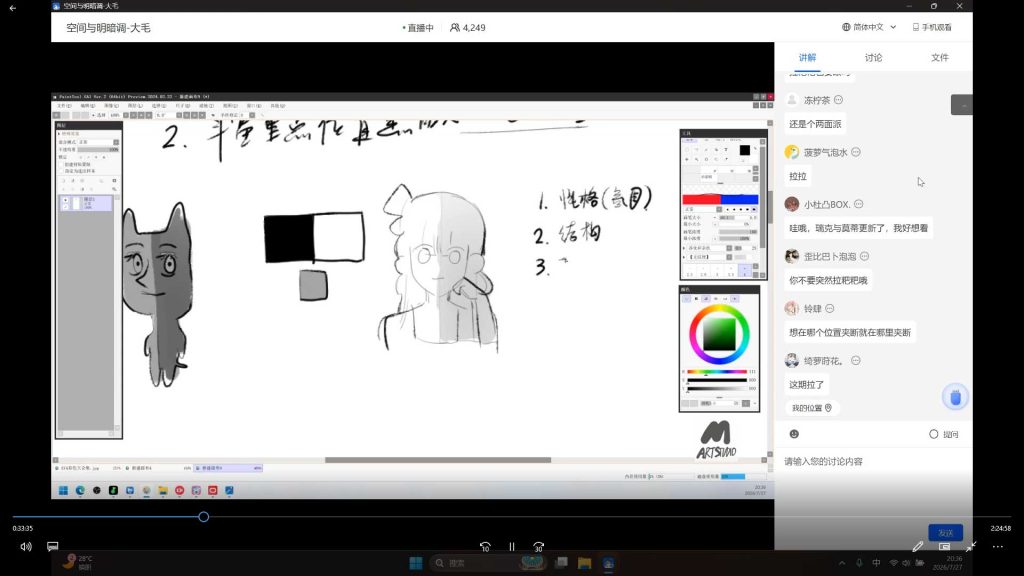
Task: Click the blue 发送 send button
Action: (x=945, y=533)
